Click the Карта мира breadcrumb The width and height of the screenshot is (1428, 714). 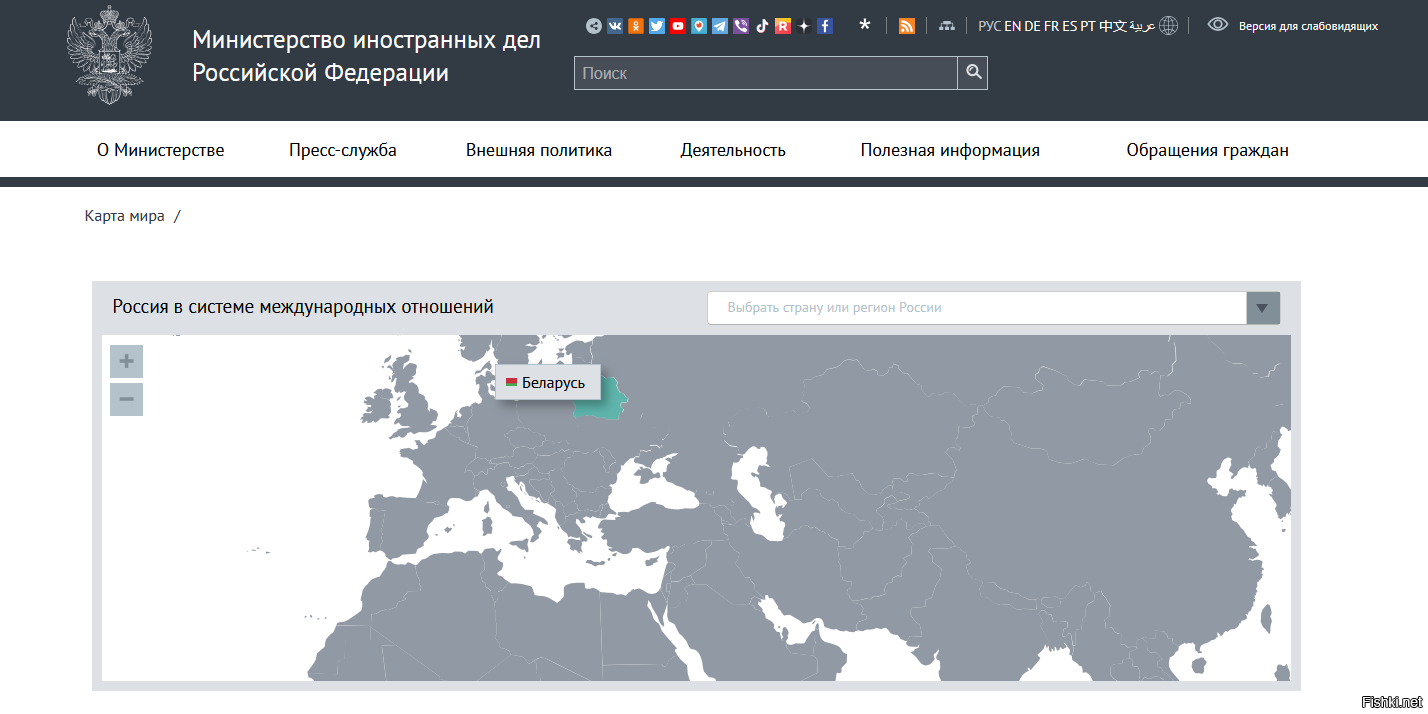[x=125, y=216]
